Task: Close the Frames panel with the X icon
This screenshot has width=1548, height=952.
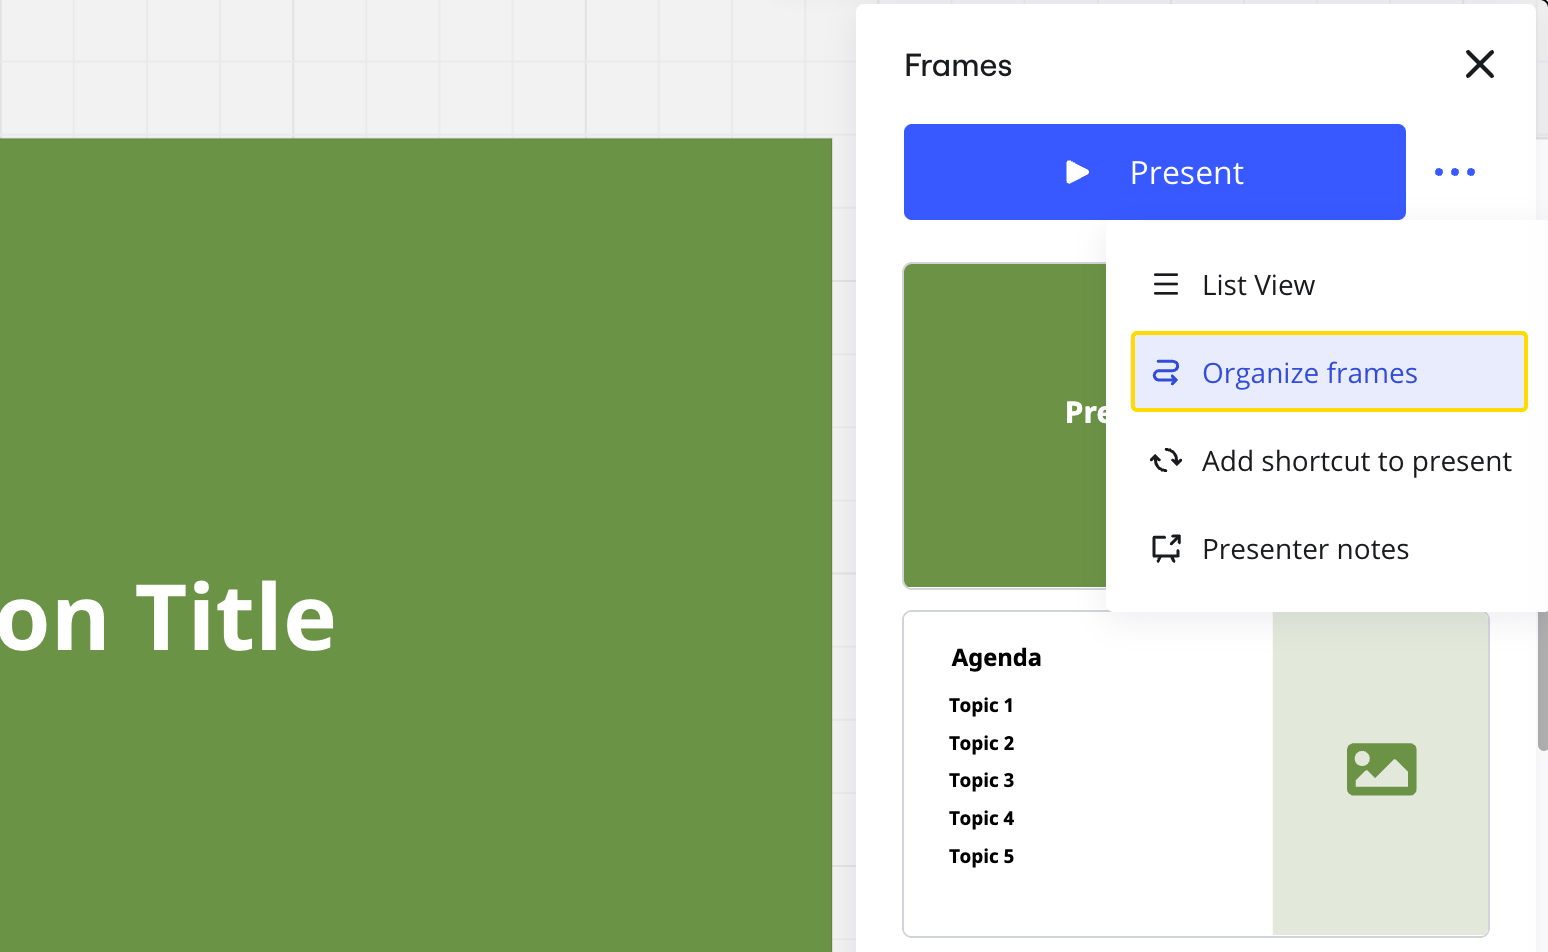Action: 1479,64
